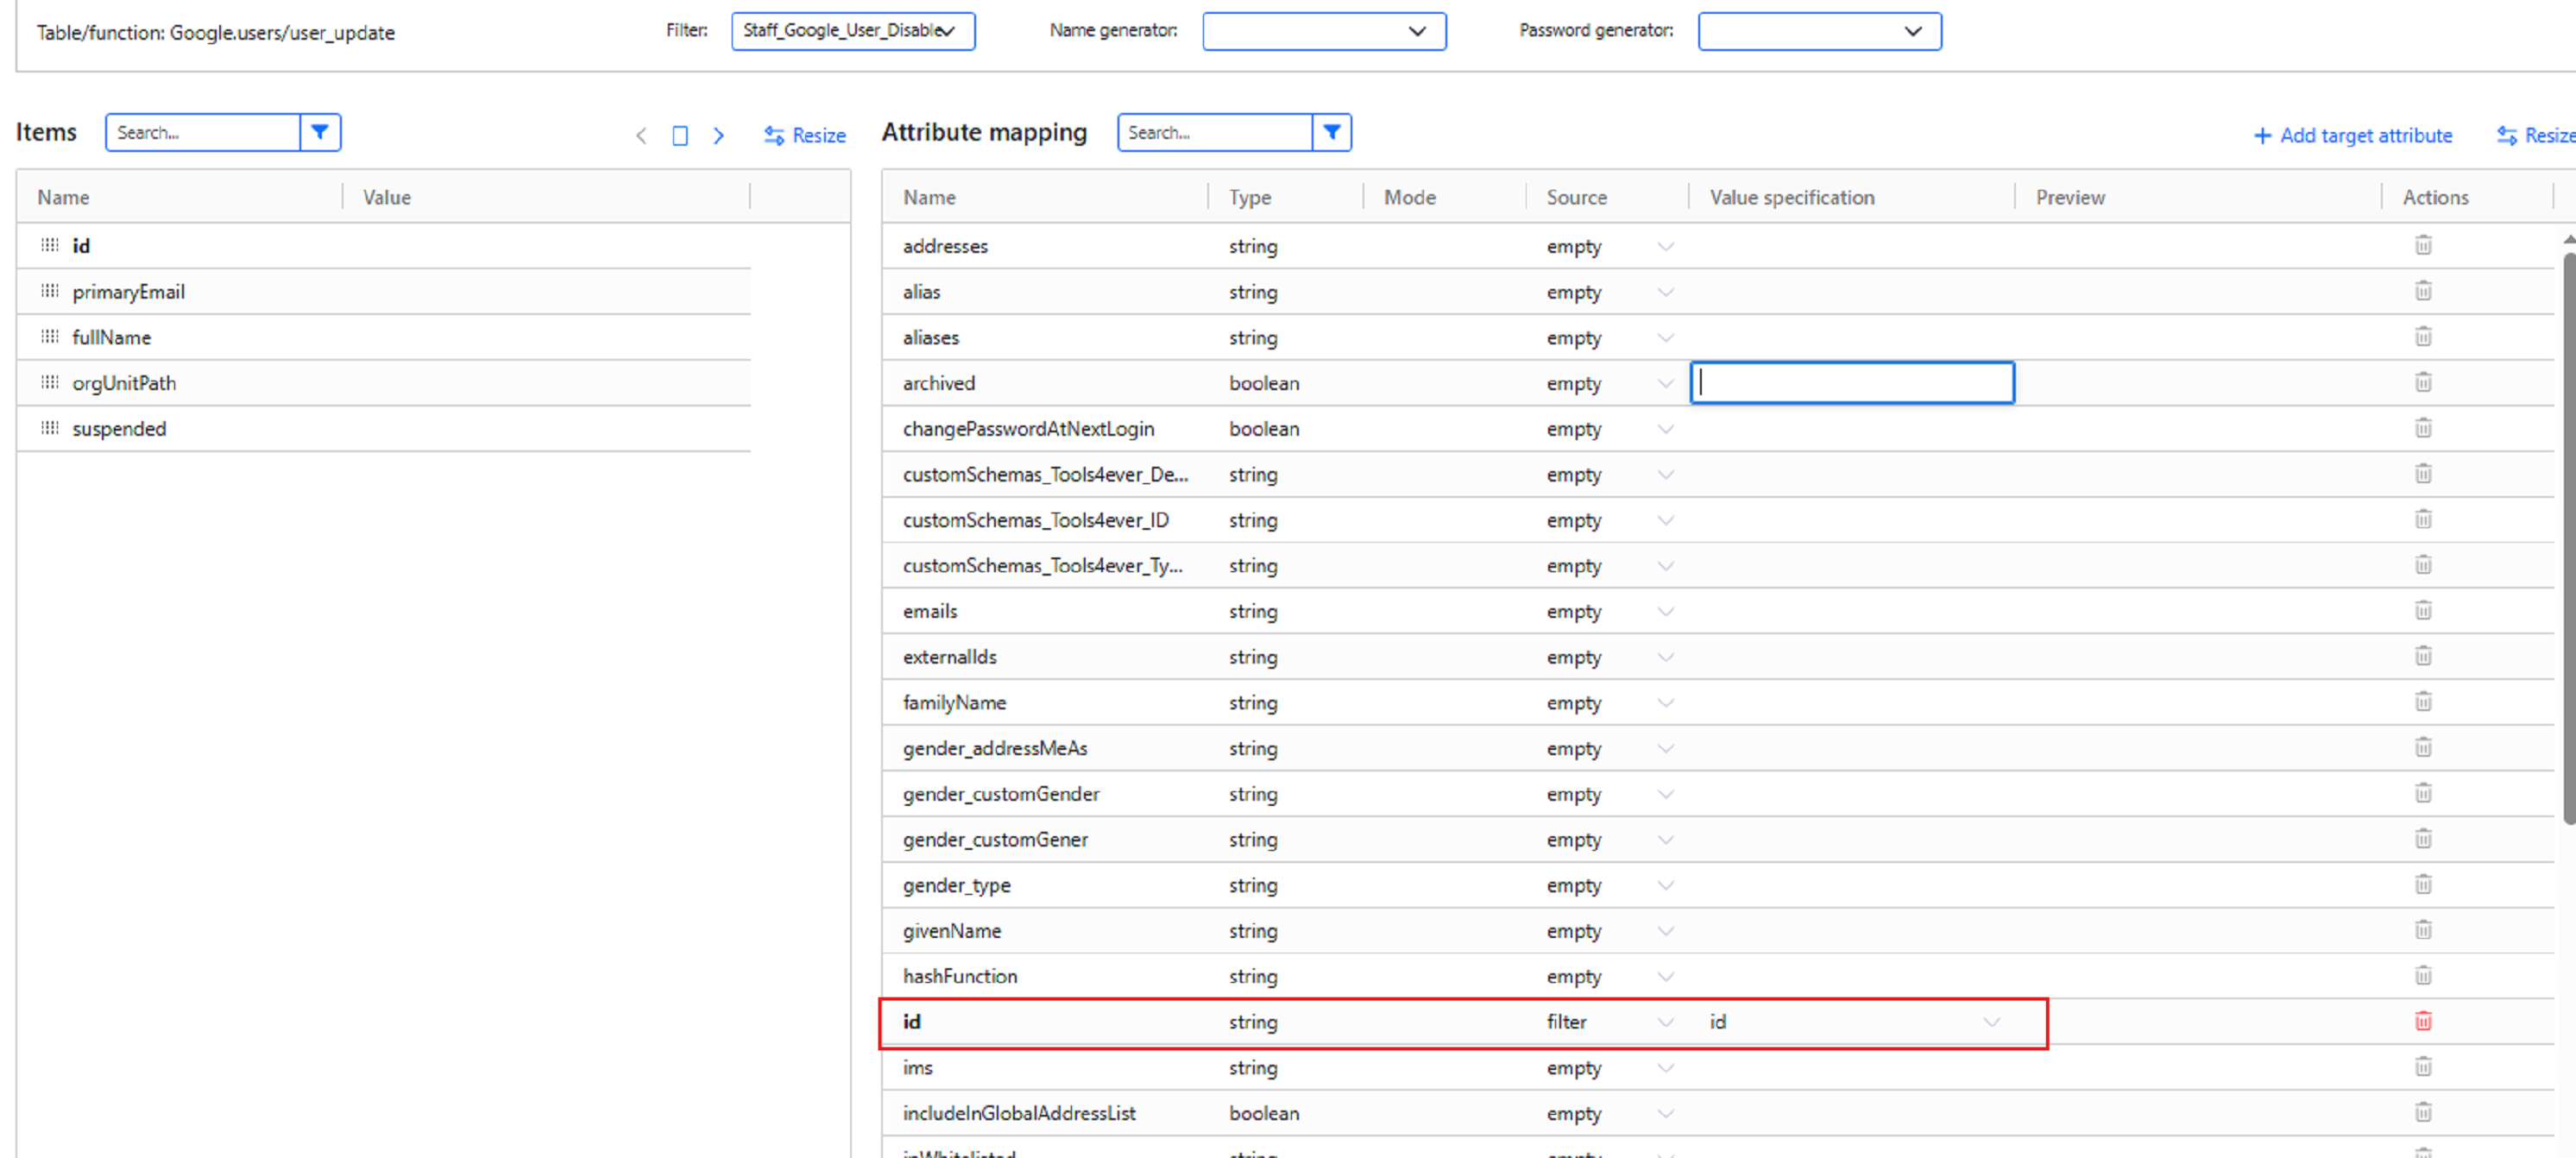Delete the ims attribute row
The width and height of the screenshot is (2576, 1158).
pyautogui.click(x=2423, y=1067)
